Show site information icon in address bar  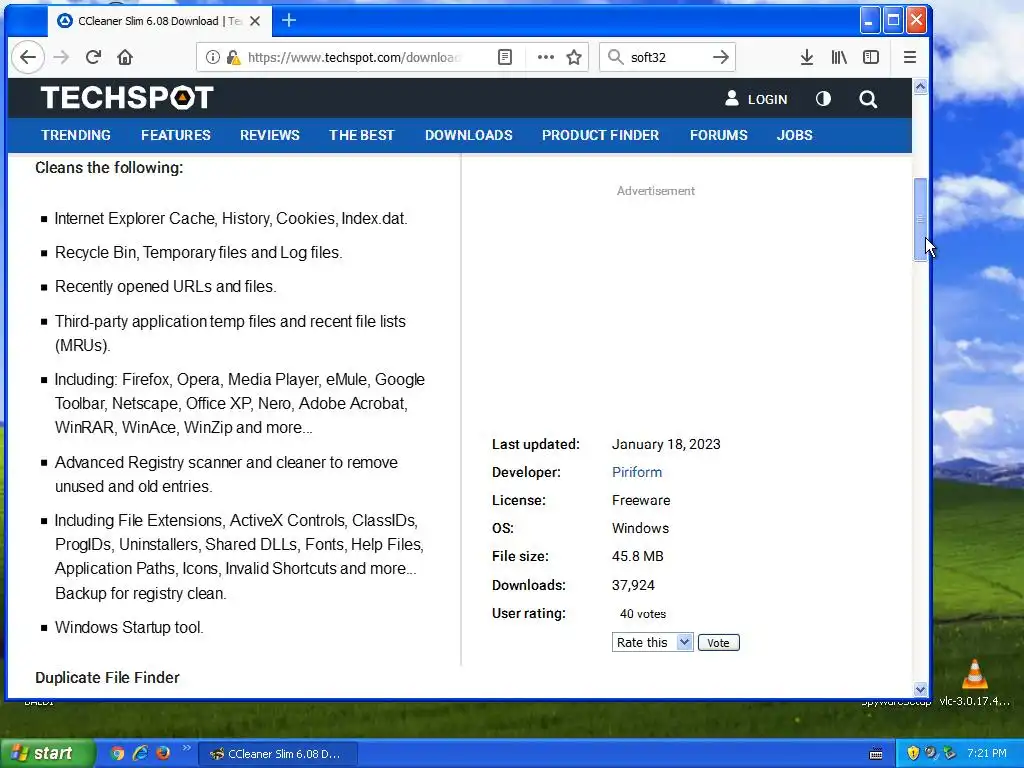click(x=213, y=57)
